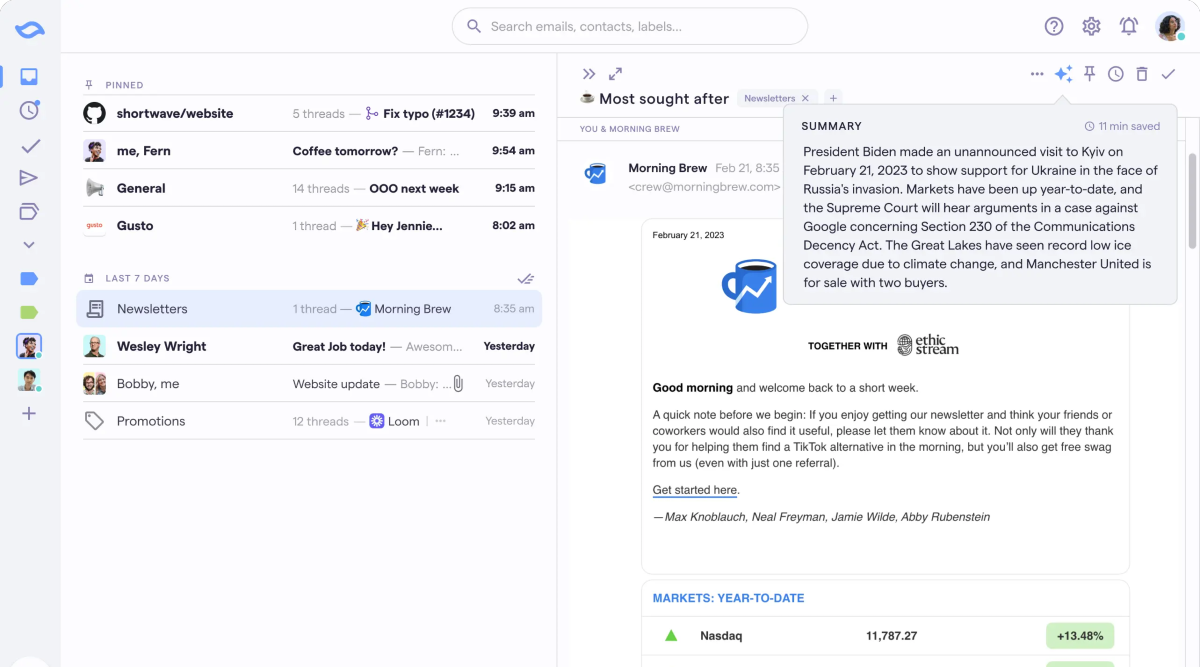
Task: Open the AI Summary sparkles icon
Action: (x=1062, y=73)
